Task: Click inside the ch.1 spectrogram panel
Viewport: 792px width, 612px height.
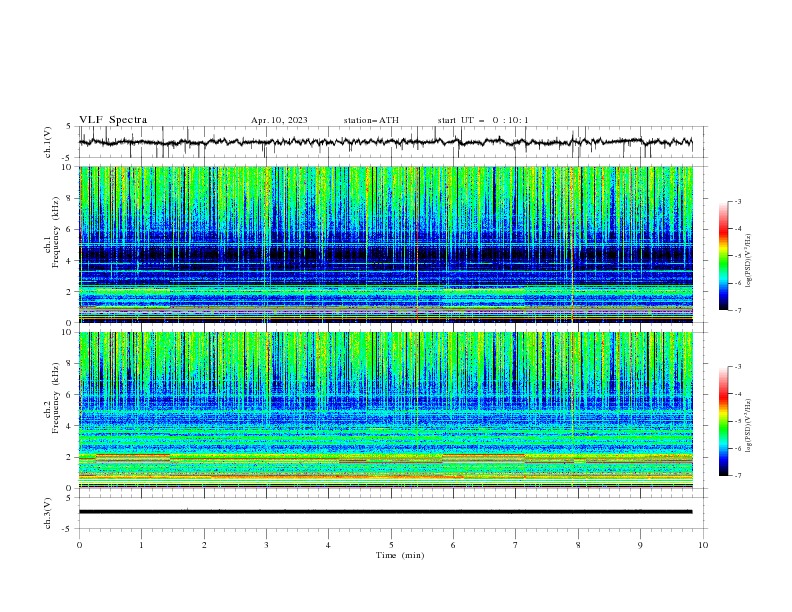Action: pyautogui.click(x=385, y=244)
